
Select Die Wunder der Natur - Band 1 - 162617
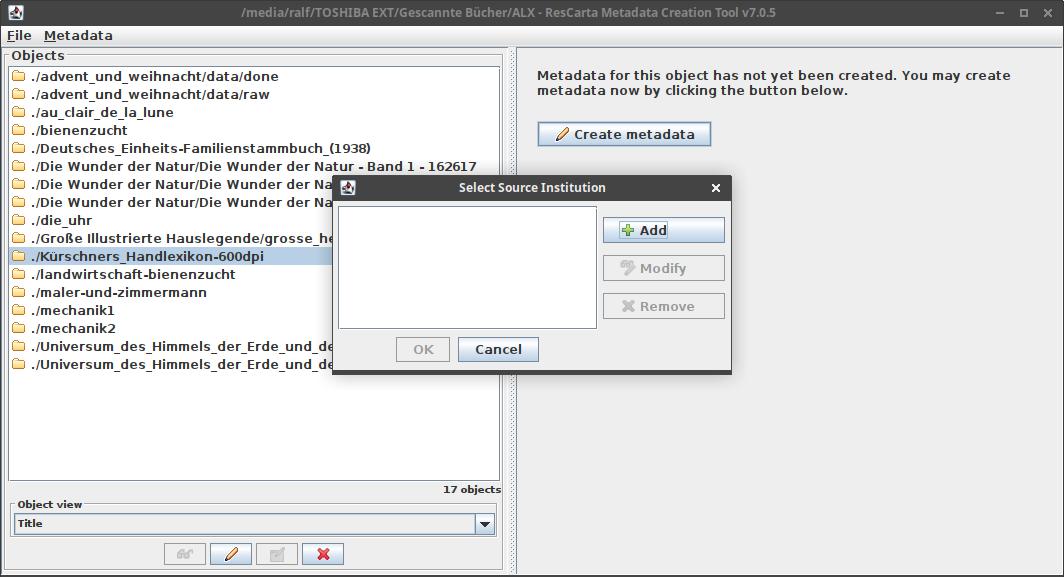pyautogui.click(x=254, y=166)
